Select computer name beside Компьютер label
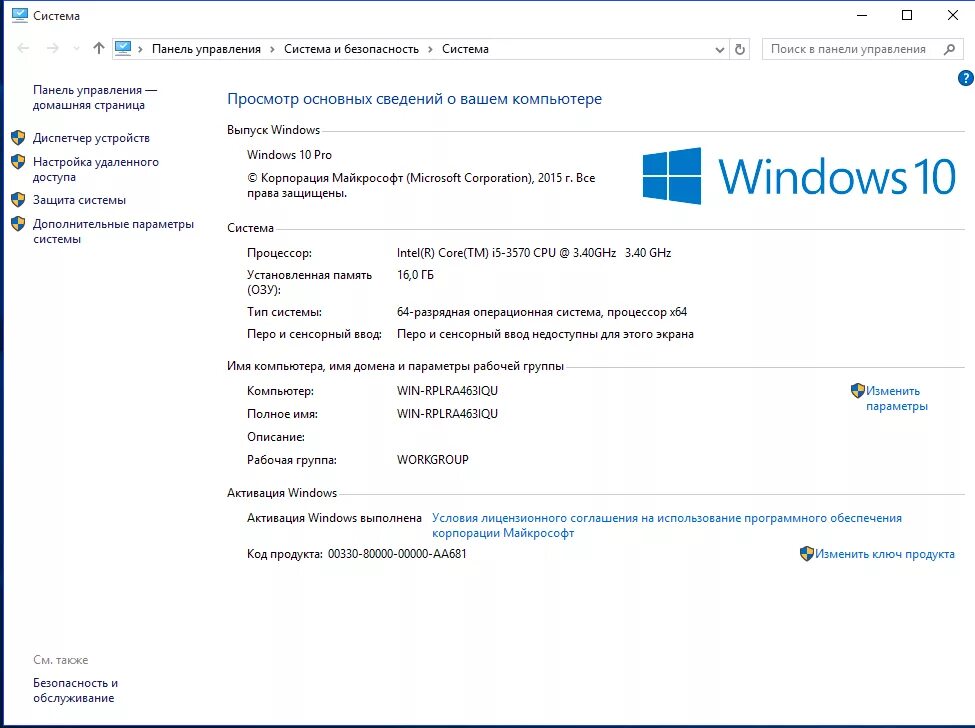Screen dimensions: 975x728 [448, 391]
